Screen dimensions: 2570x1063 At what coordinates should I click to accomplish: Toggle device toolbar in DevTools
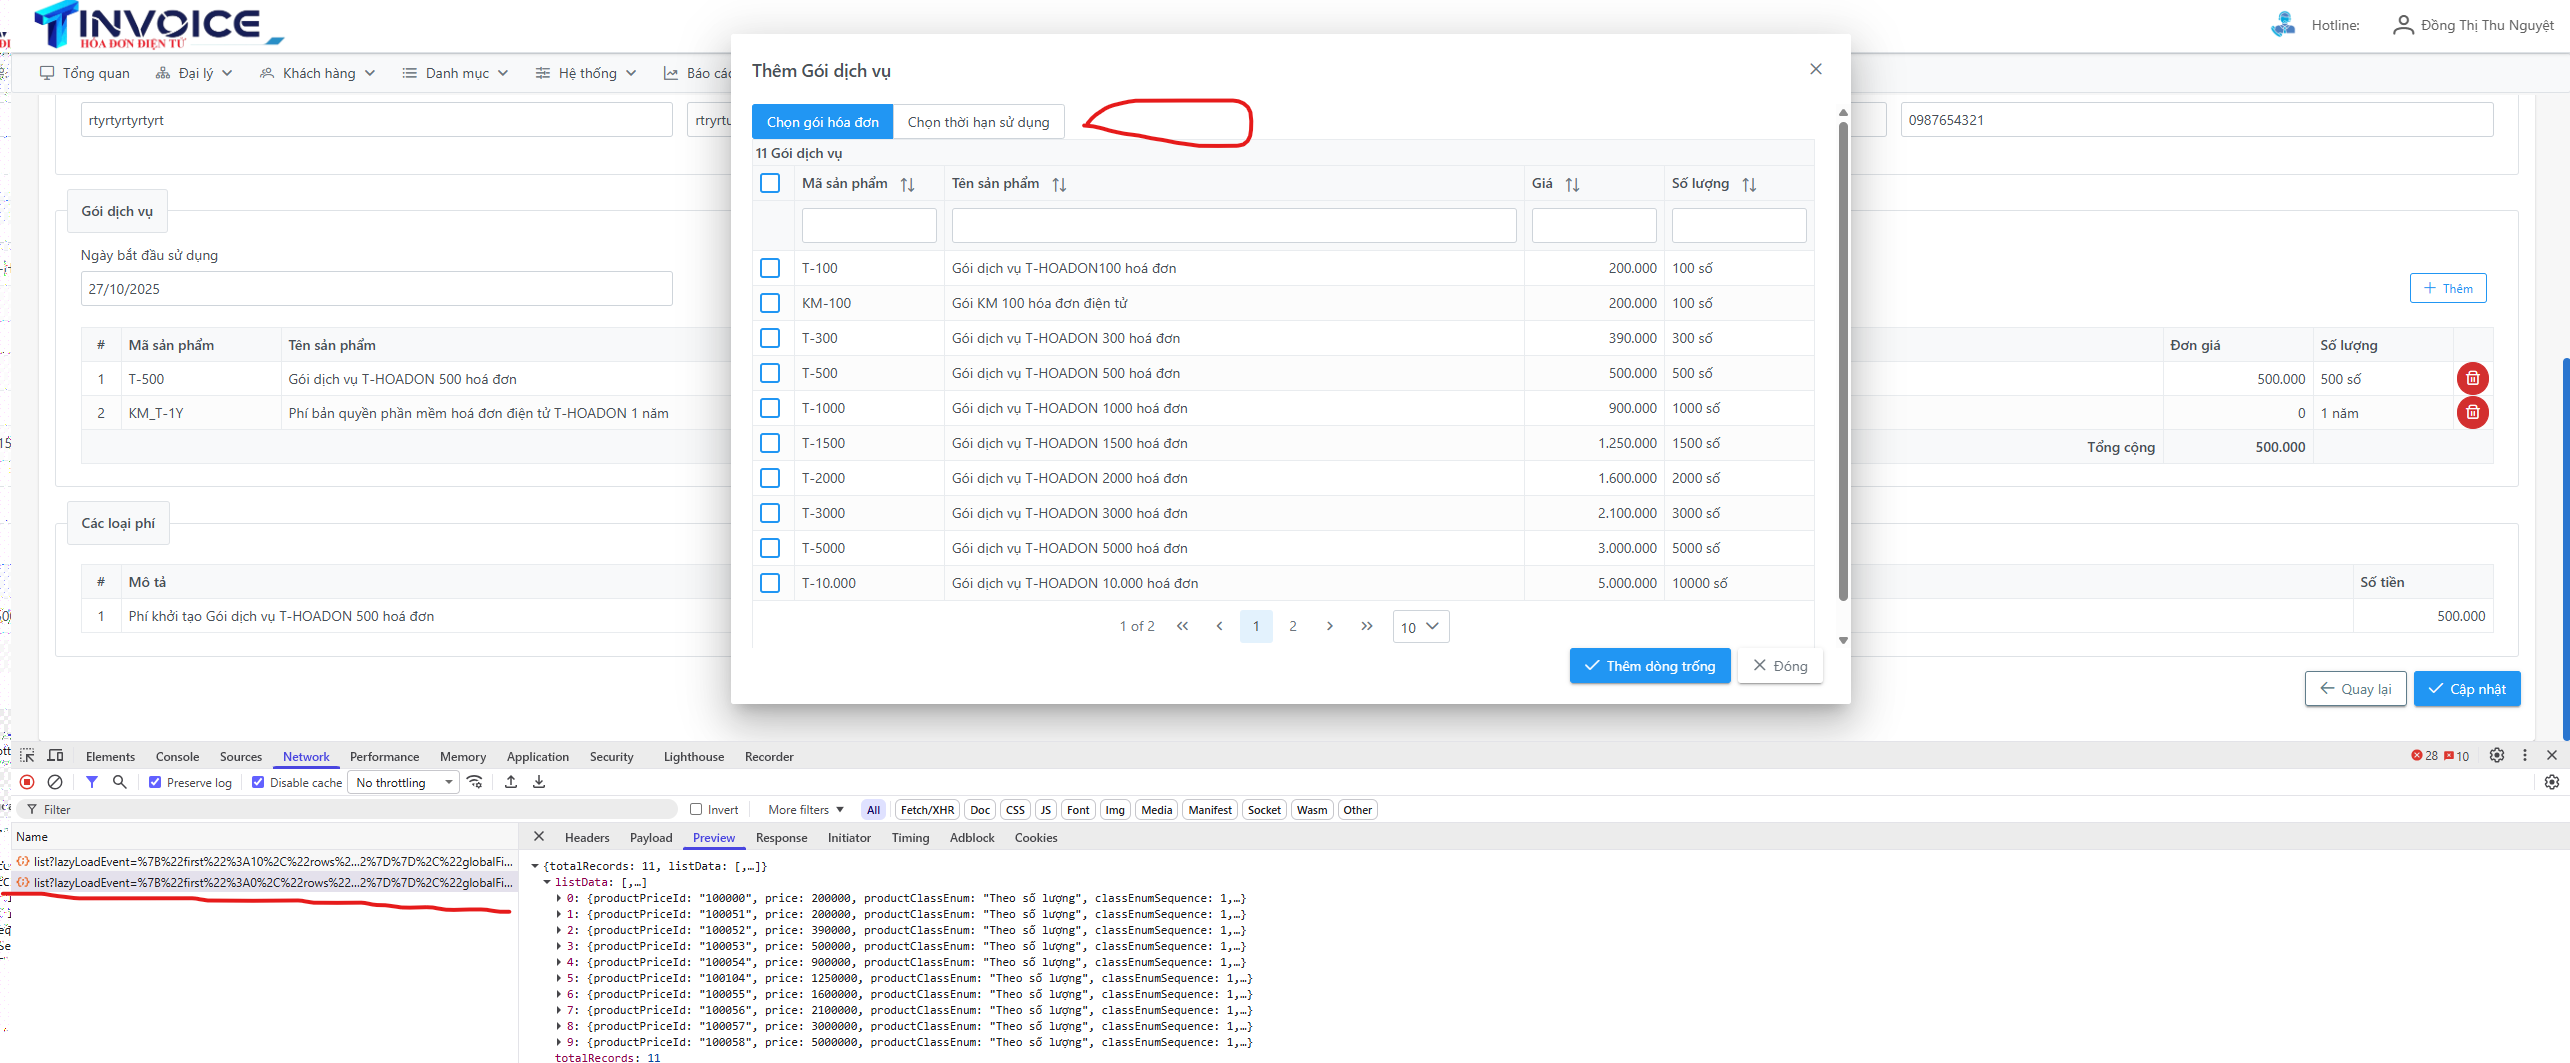point(55,756)
